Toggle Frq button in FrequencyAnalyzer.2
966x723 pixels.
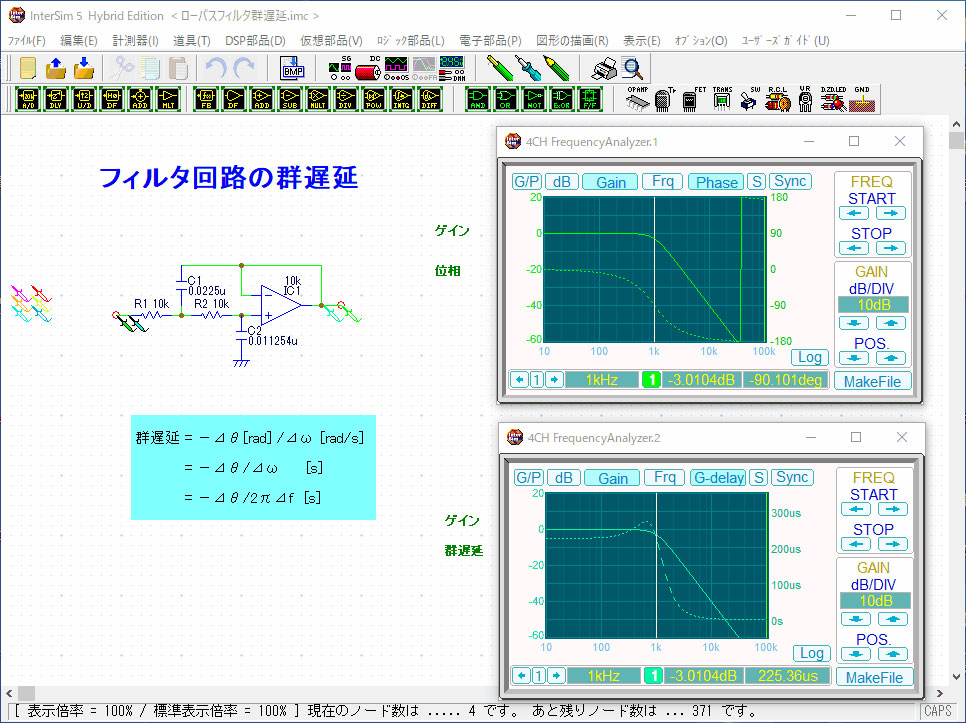coord(665,477)
